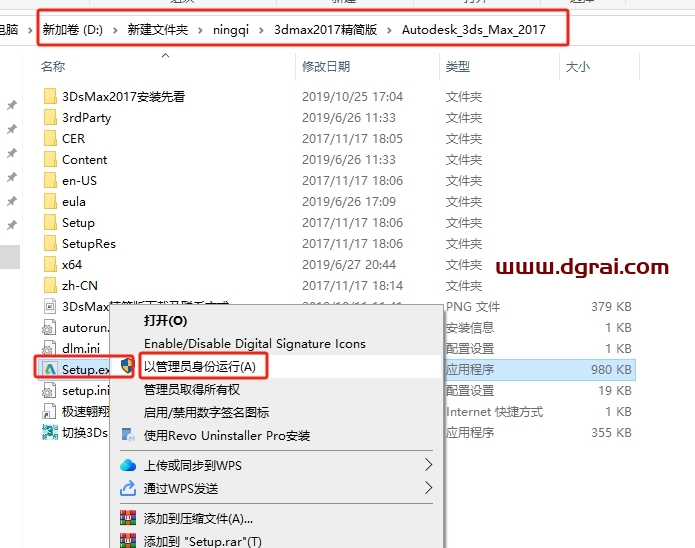Image resolution: width=695 pixels, height=548 pixels.
Task: Click the setup.ini file icon
Action: [x=49, y=391]
